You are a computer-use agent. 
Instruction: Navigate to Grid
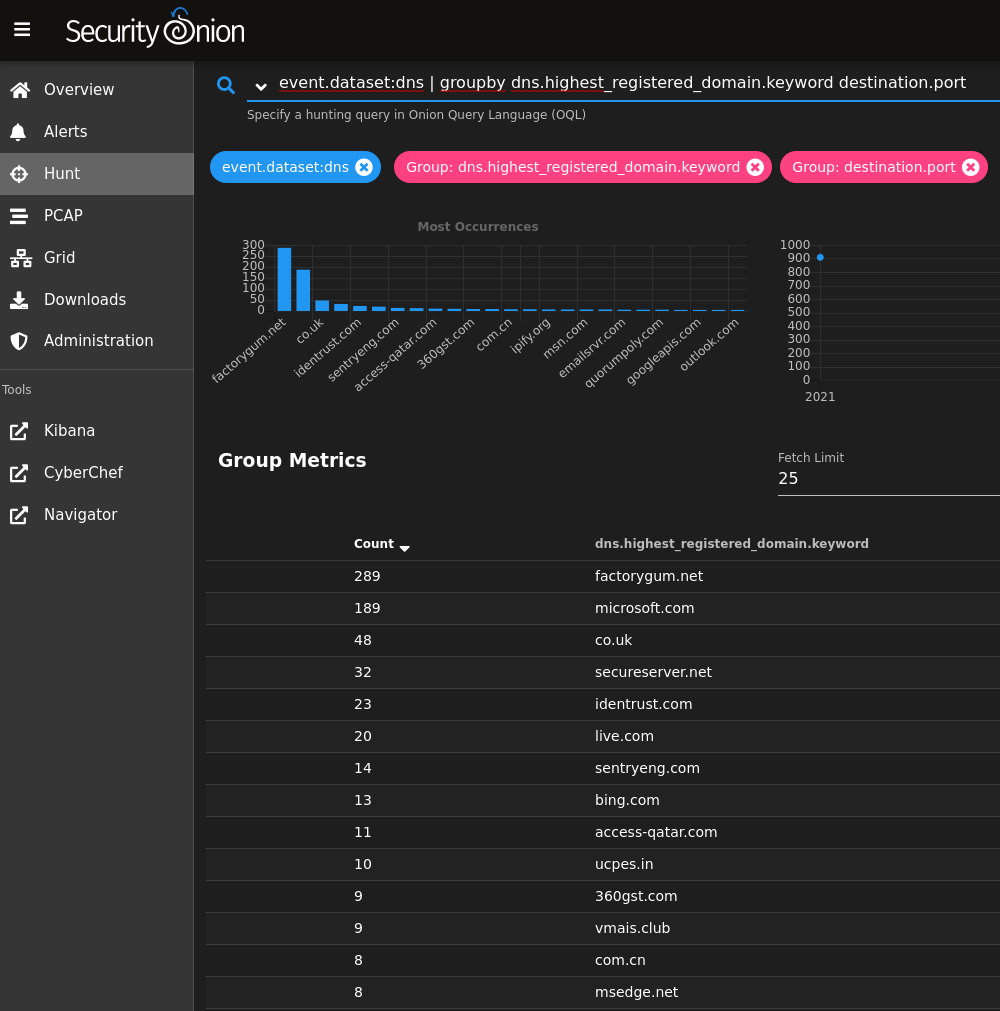(x=97, y=257)
